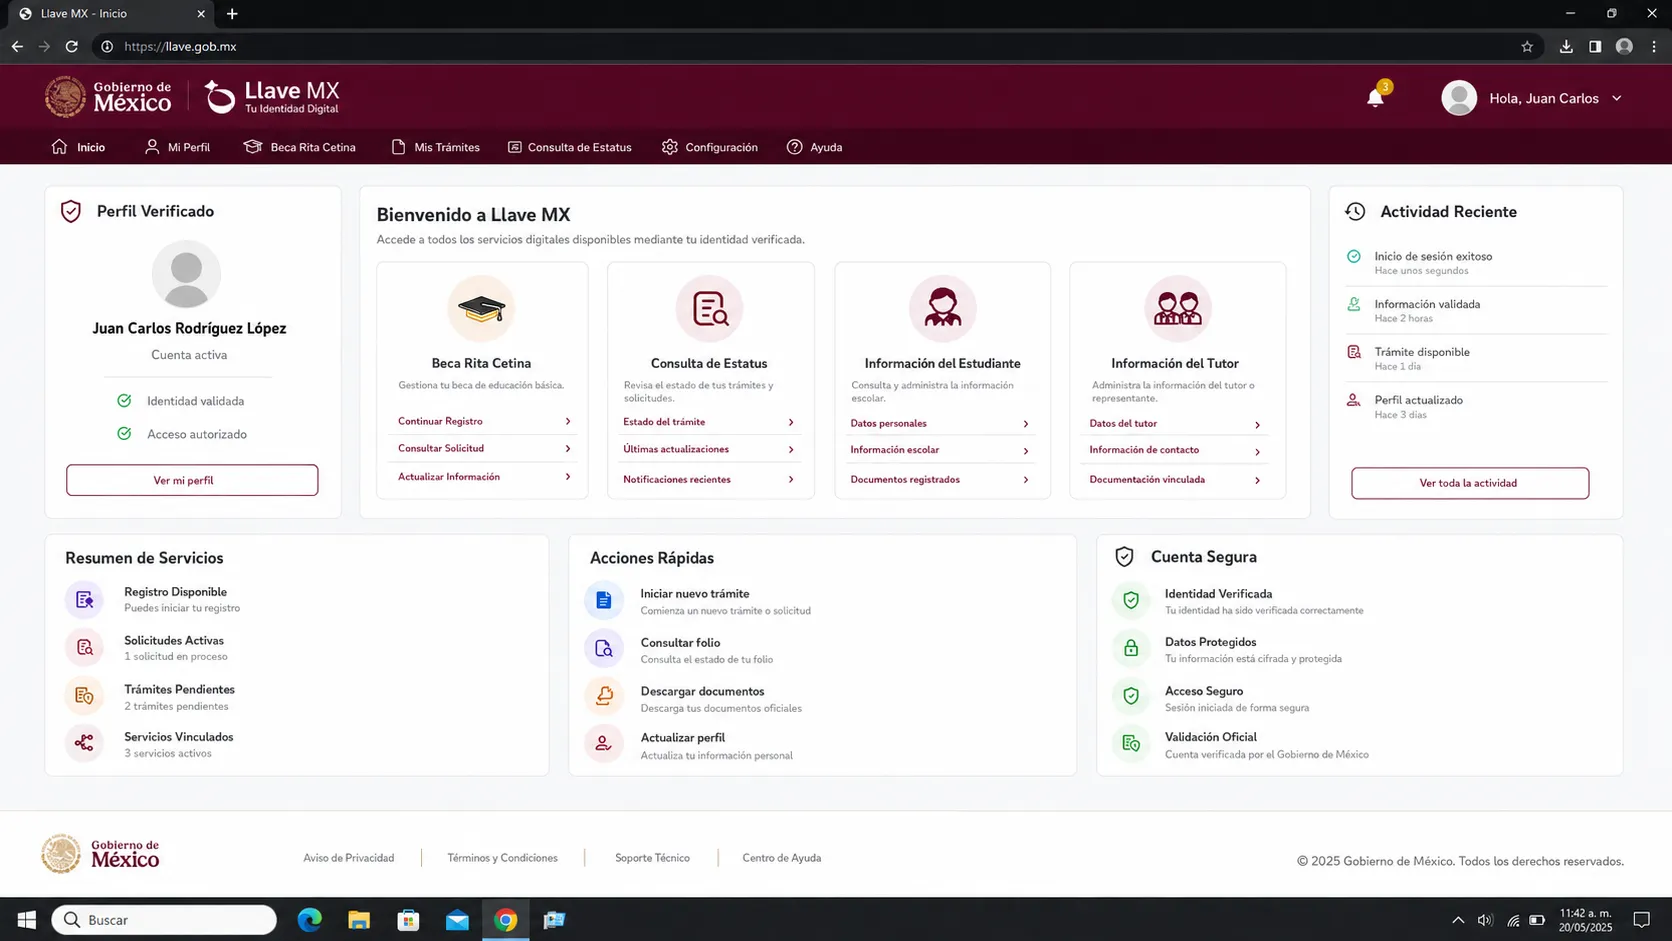The height and width of the screenshot is (941, 1672).
Task: Click the Ver mi perfil button
Action: [192, 480]
